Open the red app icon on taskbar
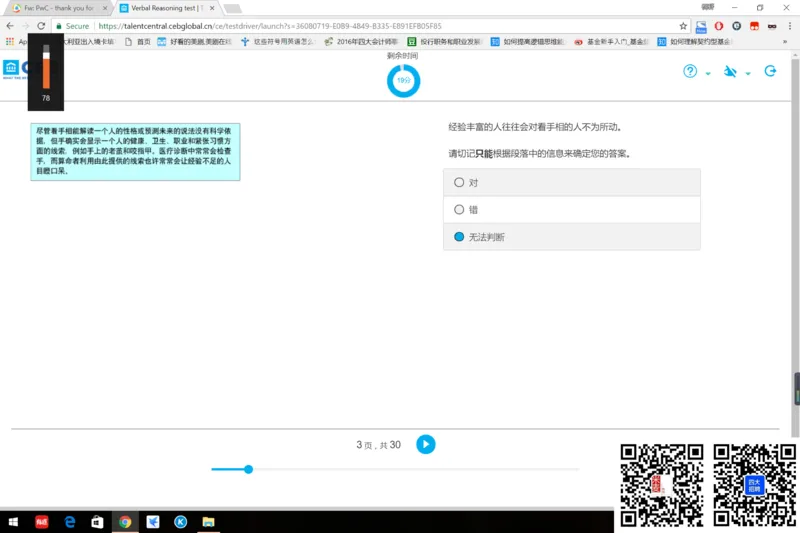Viewport: 800px width, 533px height. (x=41, y=522)
